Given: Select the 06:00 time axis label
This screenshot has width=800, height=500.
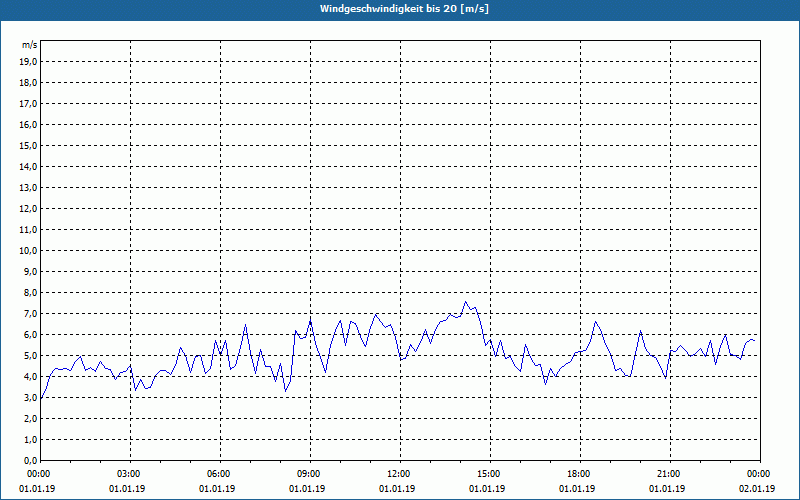Looking at the screenshot, I should [x=220, y=474].
